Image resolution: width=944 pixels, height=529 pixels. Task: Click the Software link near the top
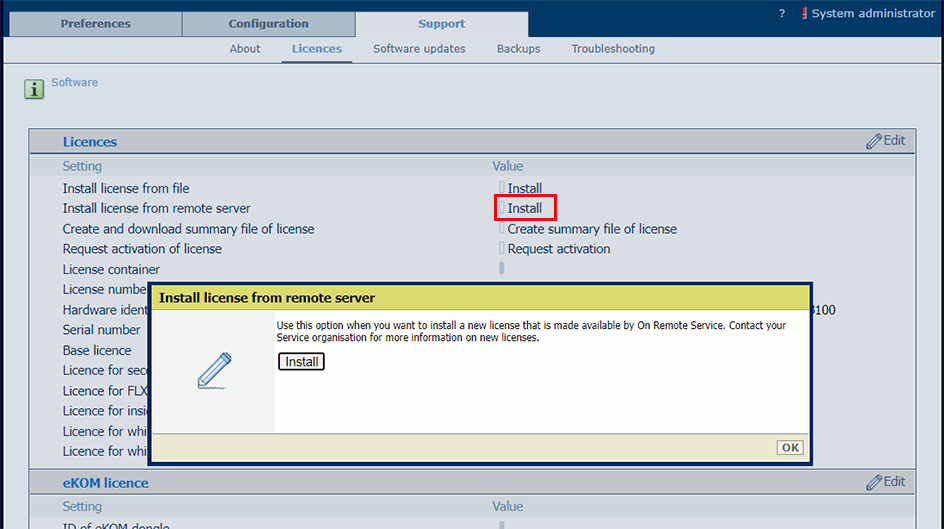(75, 82)
